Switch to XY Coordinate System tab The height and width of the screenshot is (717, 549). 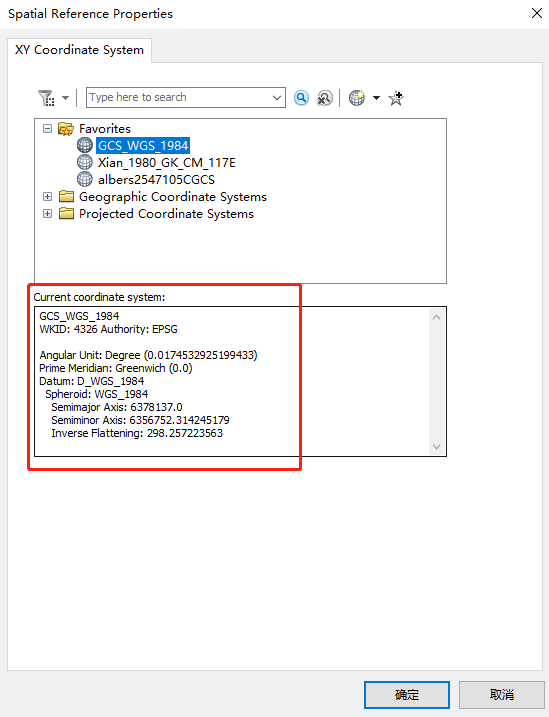click(80, 50)
